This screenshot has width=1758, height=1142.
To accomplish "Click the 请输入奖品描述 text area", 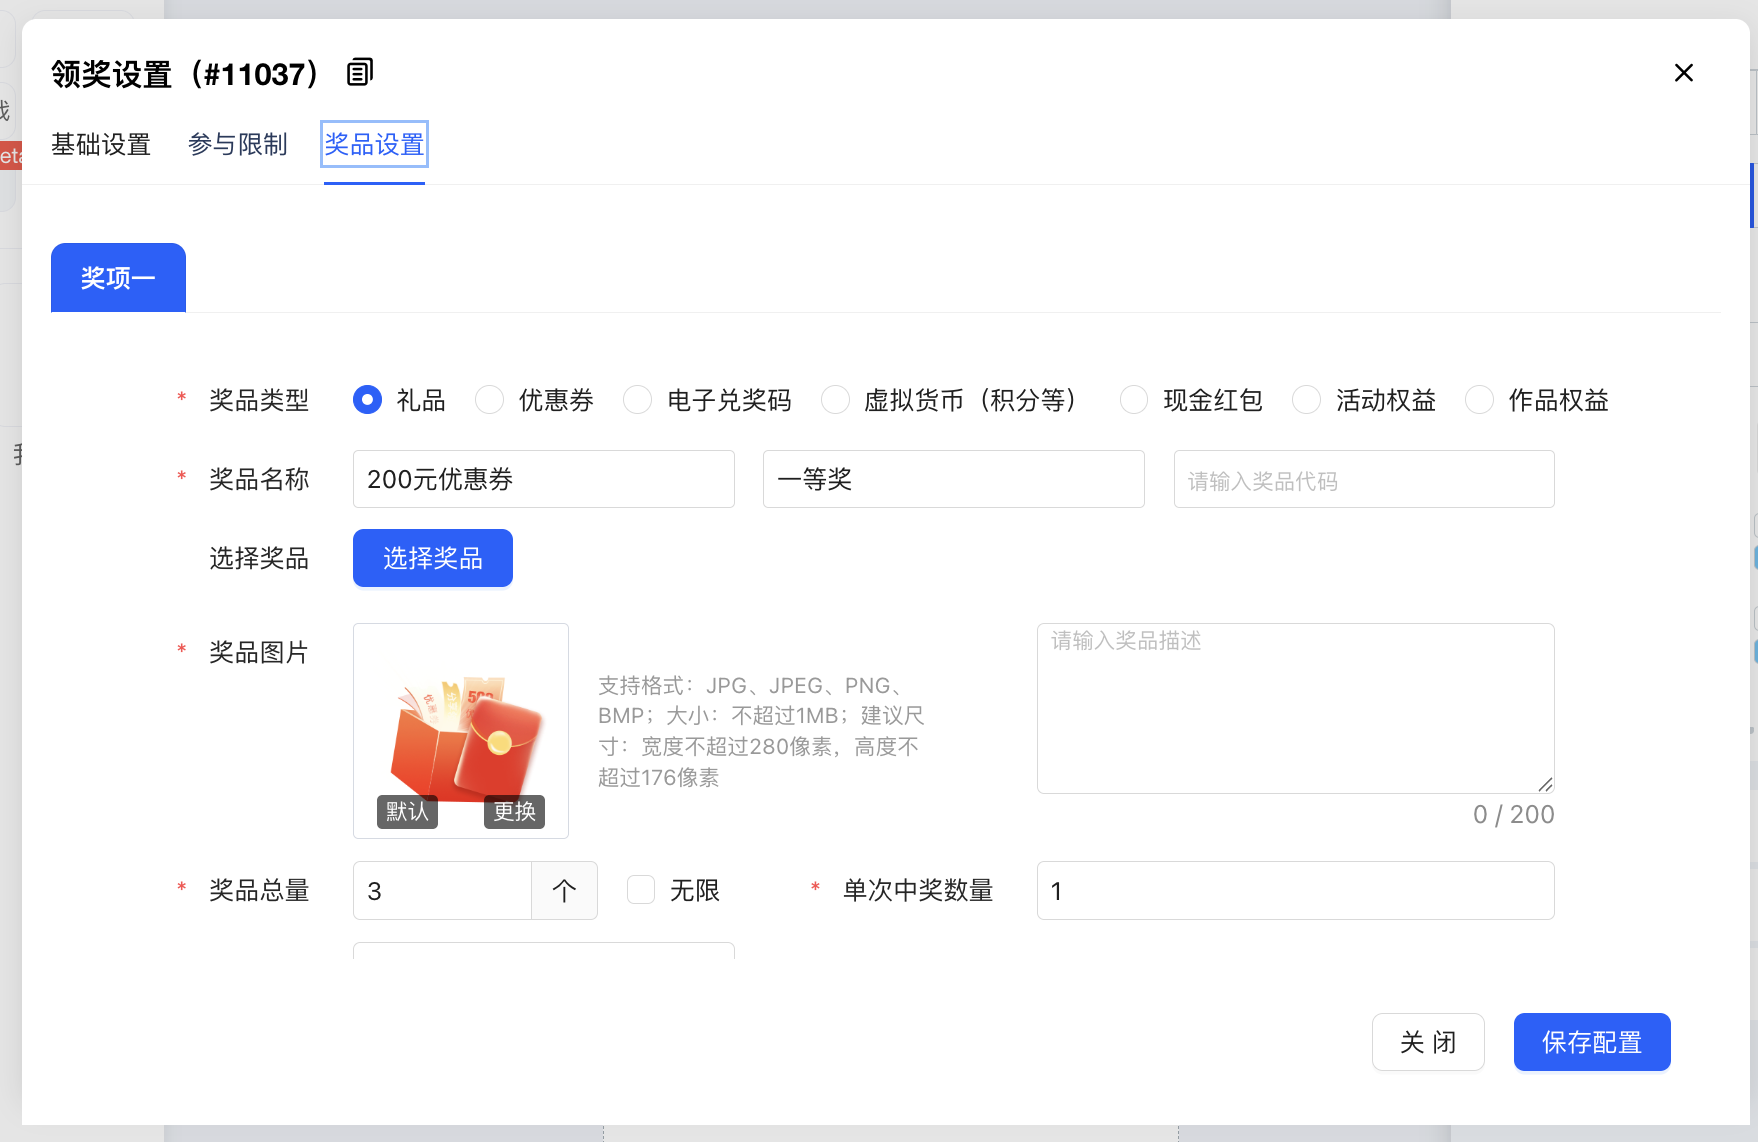I will [1295, 708].
